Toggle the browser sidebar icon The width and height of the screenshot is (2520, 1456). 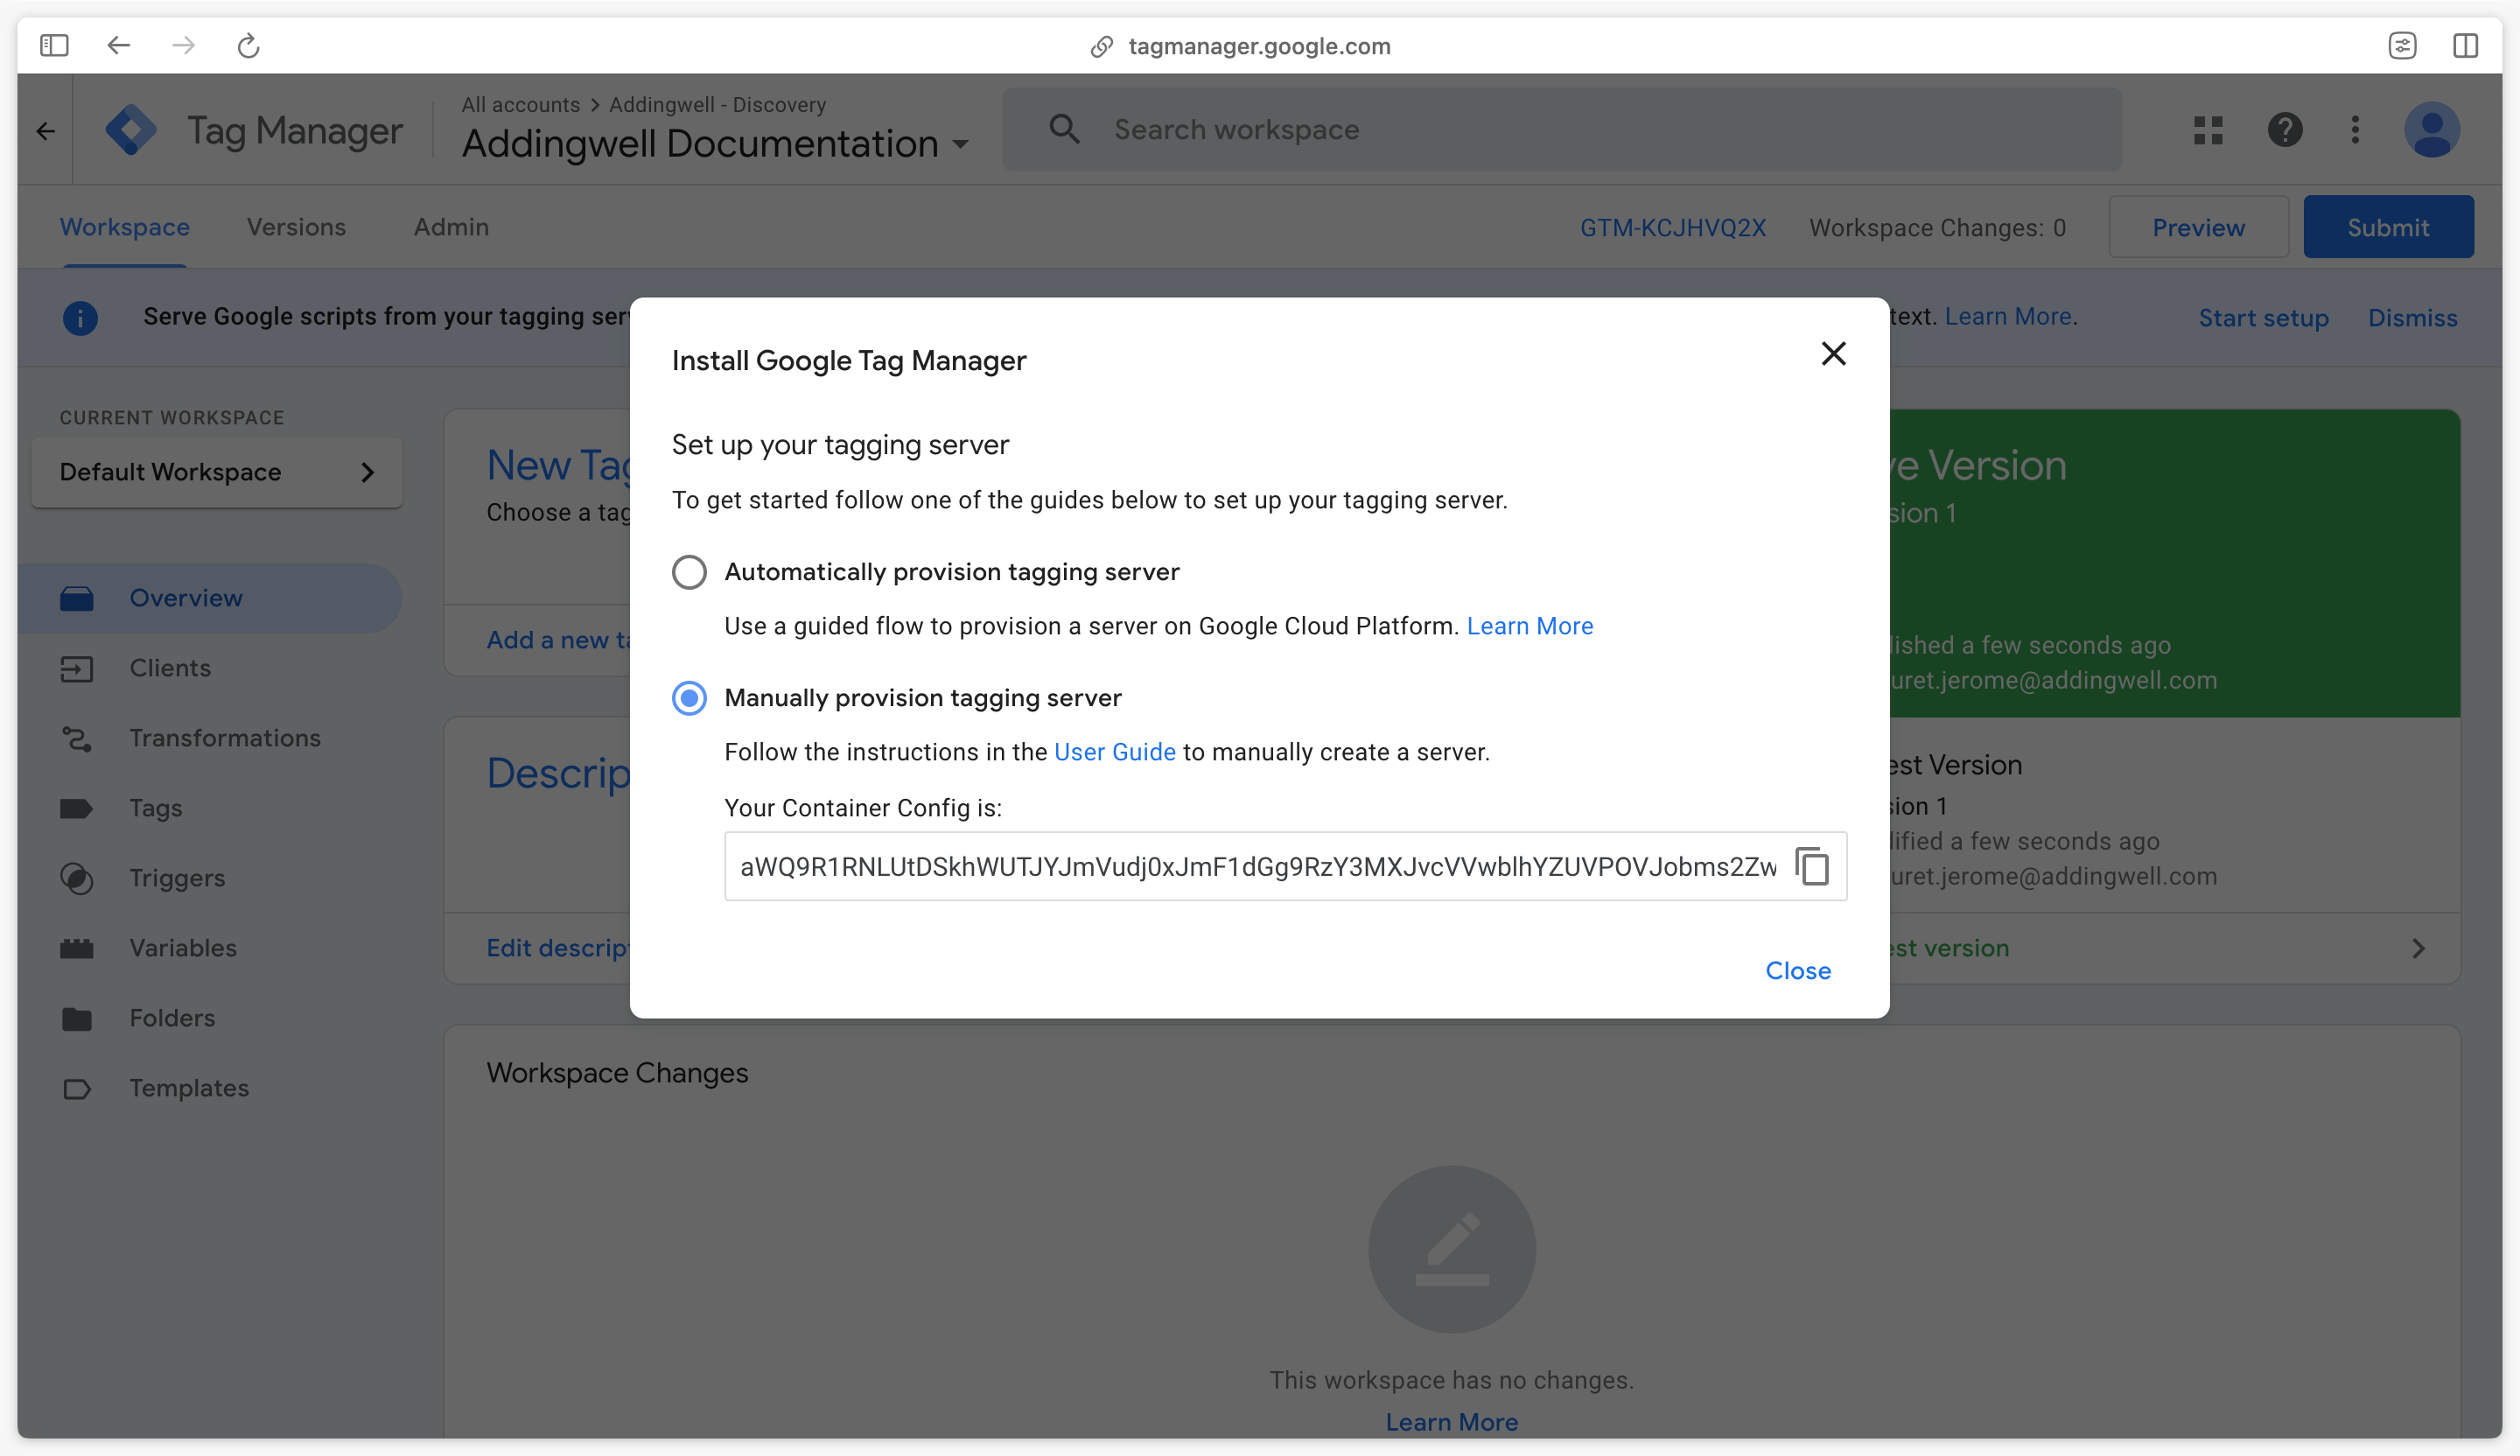pos(54,46)
